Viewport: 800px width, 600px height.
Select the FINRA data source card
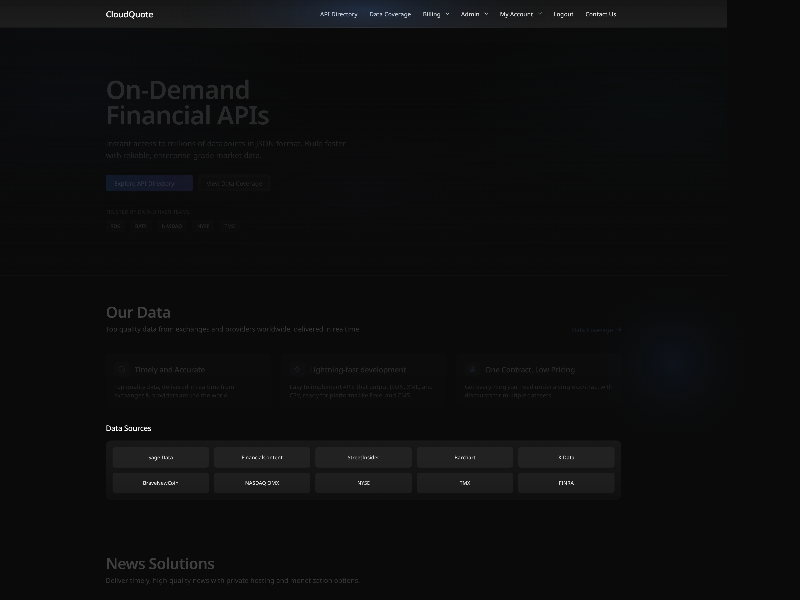tap(566, 482)
